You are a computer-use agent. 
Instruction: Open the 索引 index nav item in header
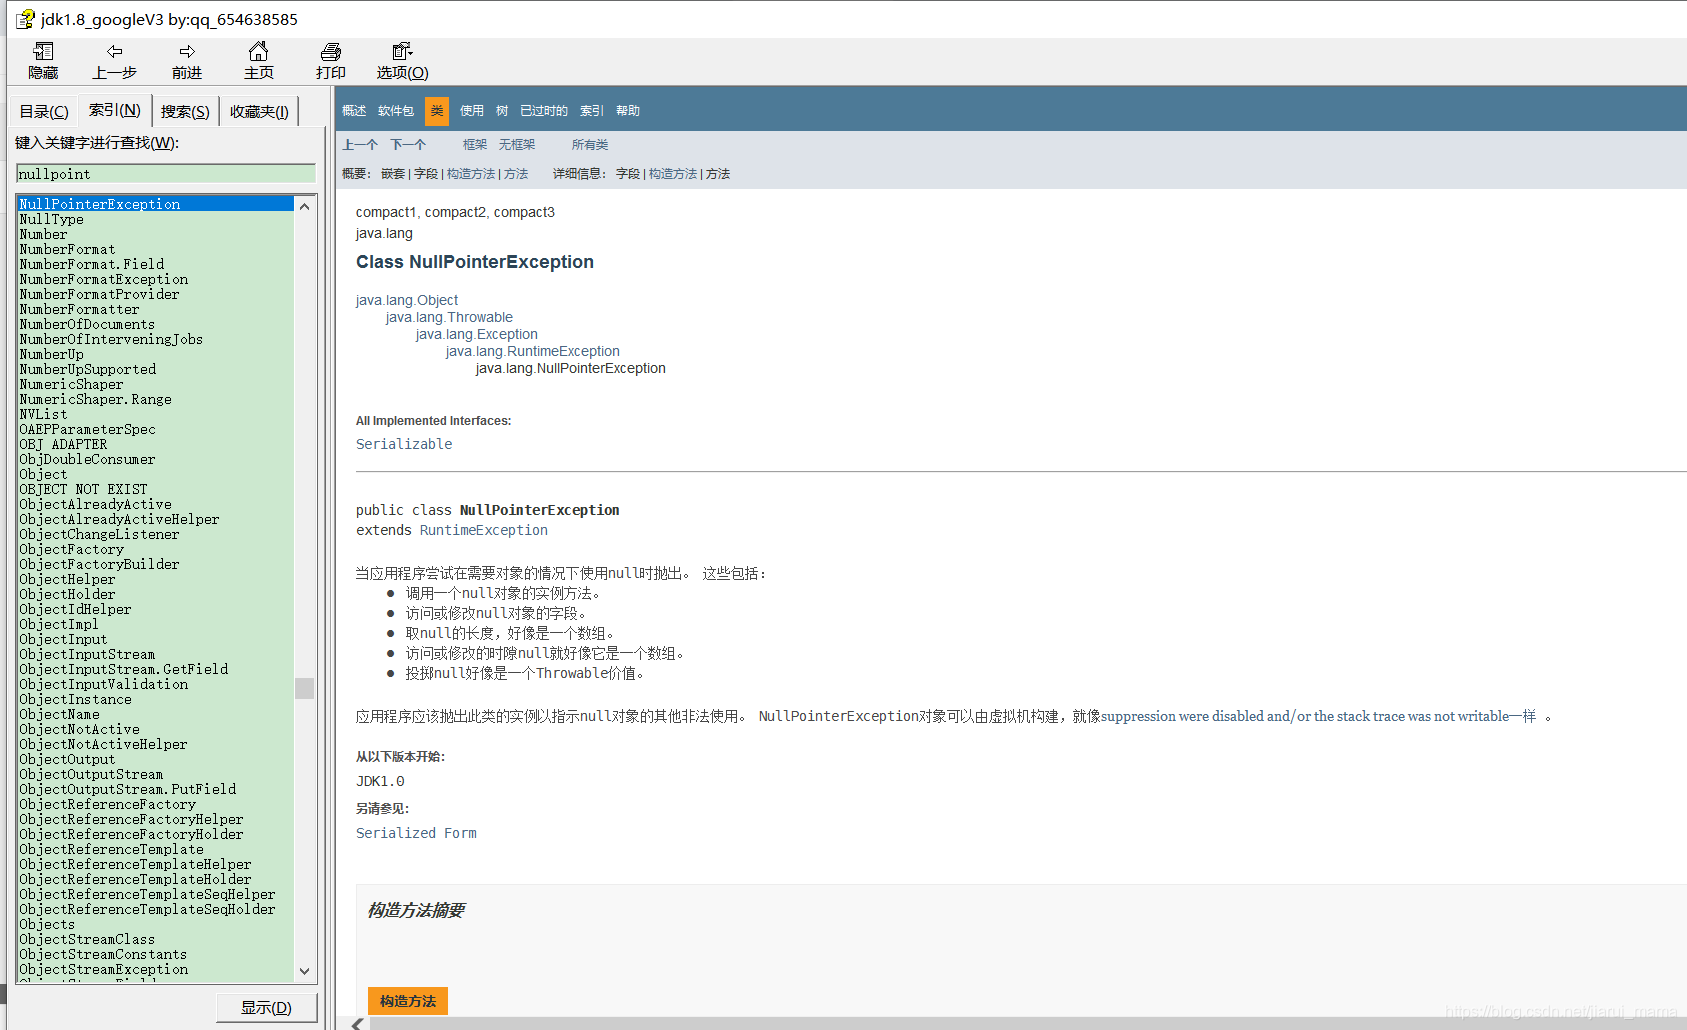(x=592, y=111)
